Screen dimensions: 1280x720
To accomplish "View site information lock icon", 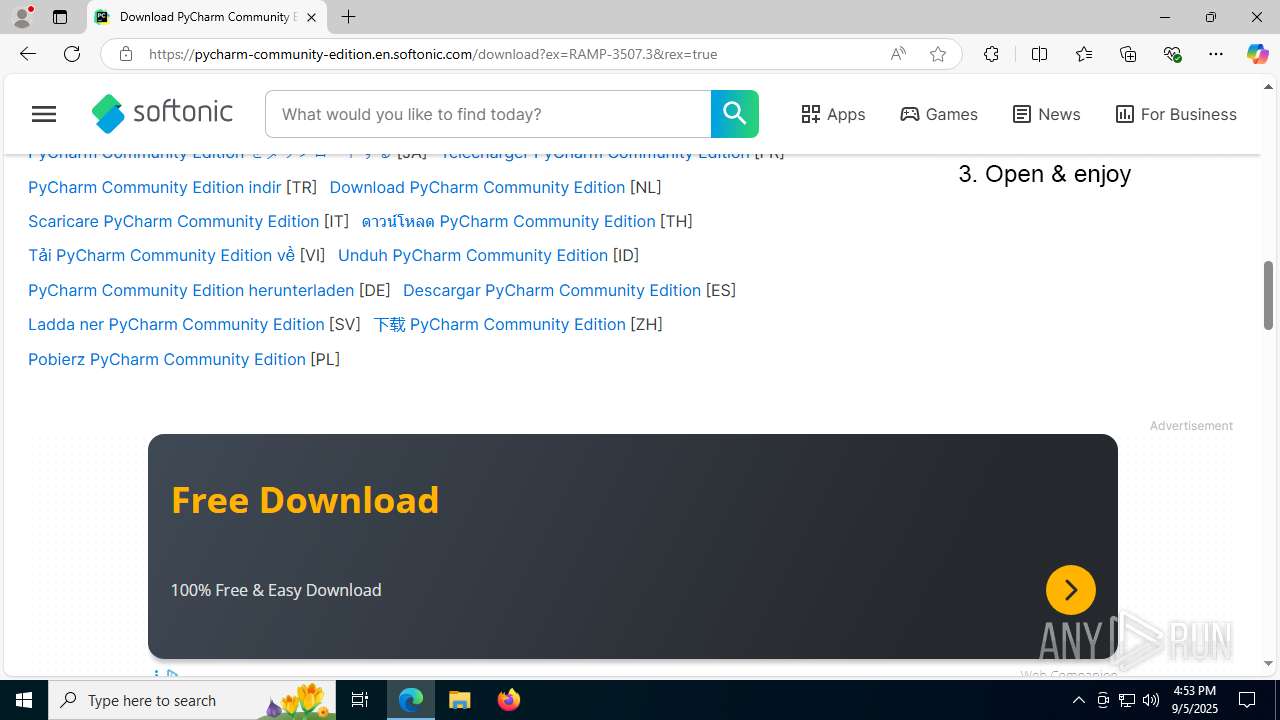I will [x=125, y=54].
